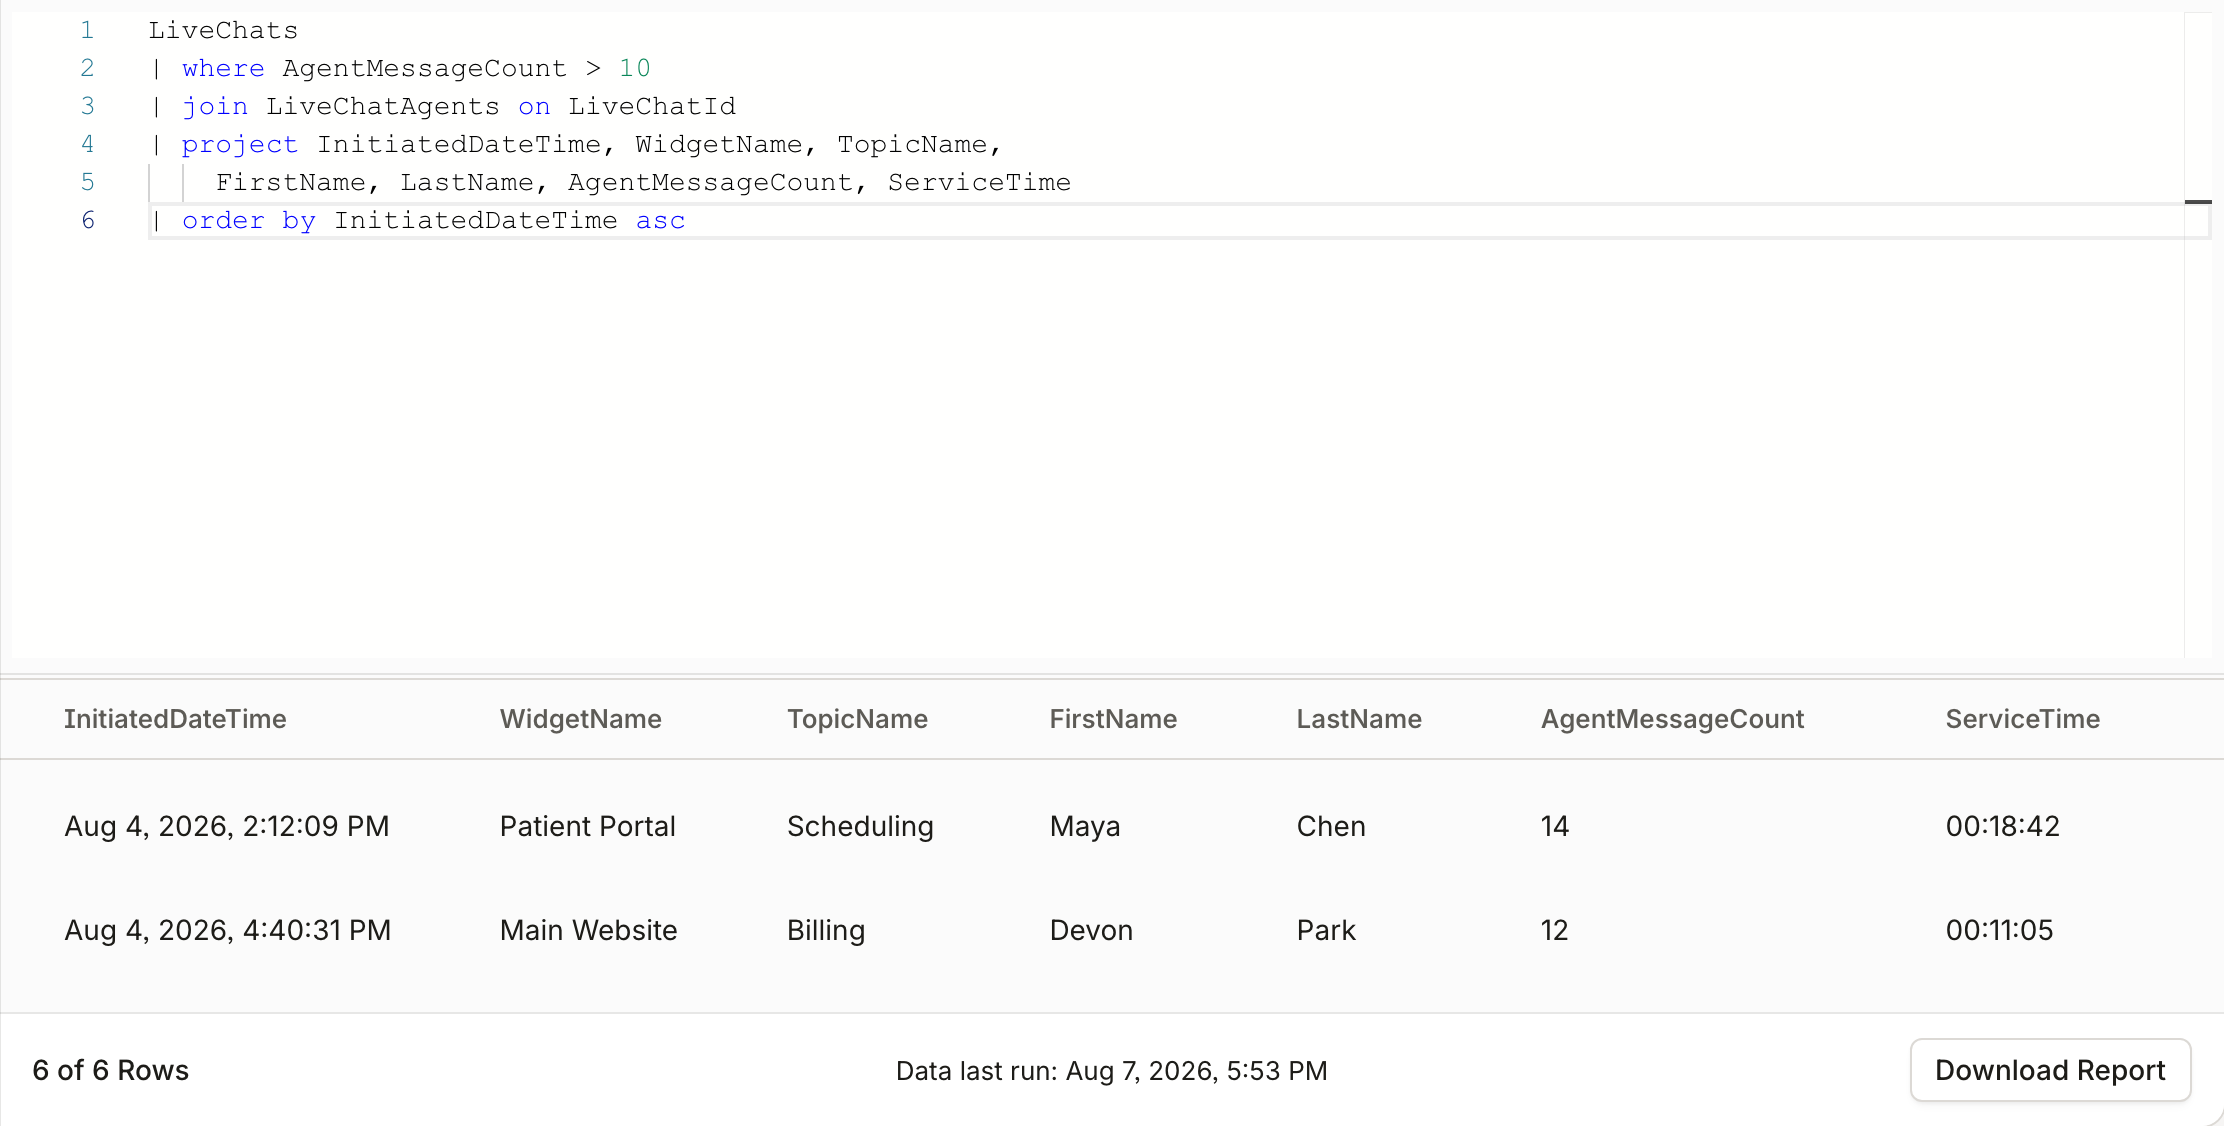
Task: Click 'LiveChatAgents' in query line 3
Action: 382,107
